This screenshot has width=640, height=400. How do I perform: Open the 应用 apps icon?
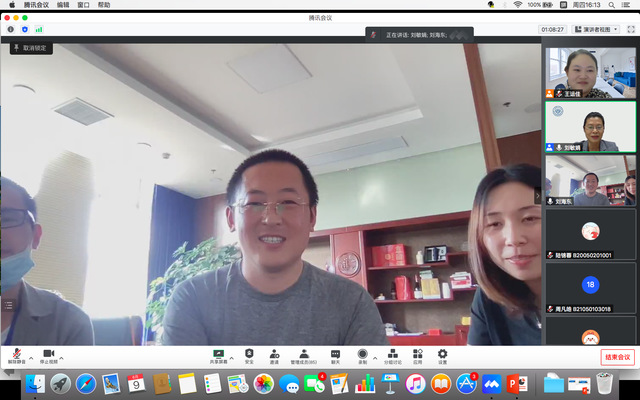pos(418,354)
